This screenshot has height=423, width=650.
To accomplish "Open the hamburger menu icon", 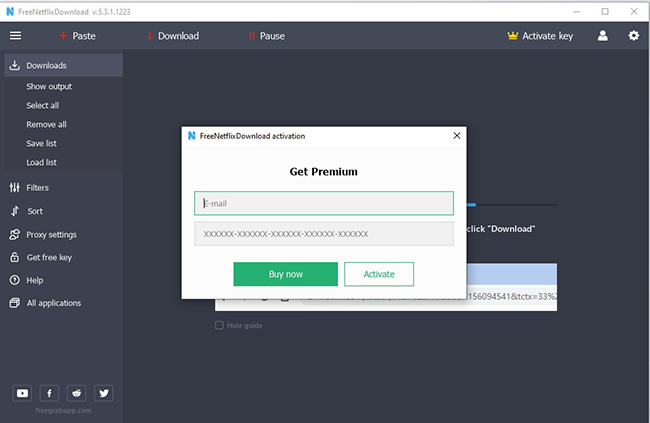I will [x=15, y=36].
